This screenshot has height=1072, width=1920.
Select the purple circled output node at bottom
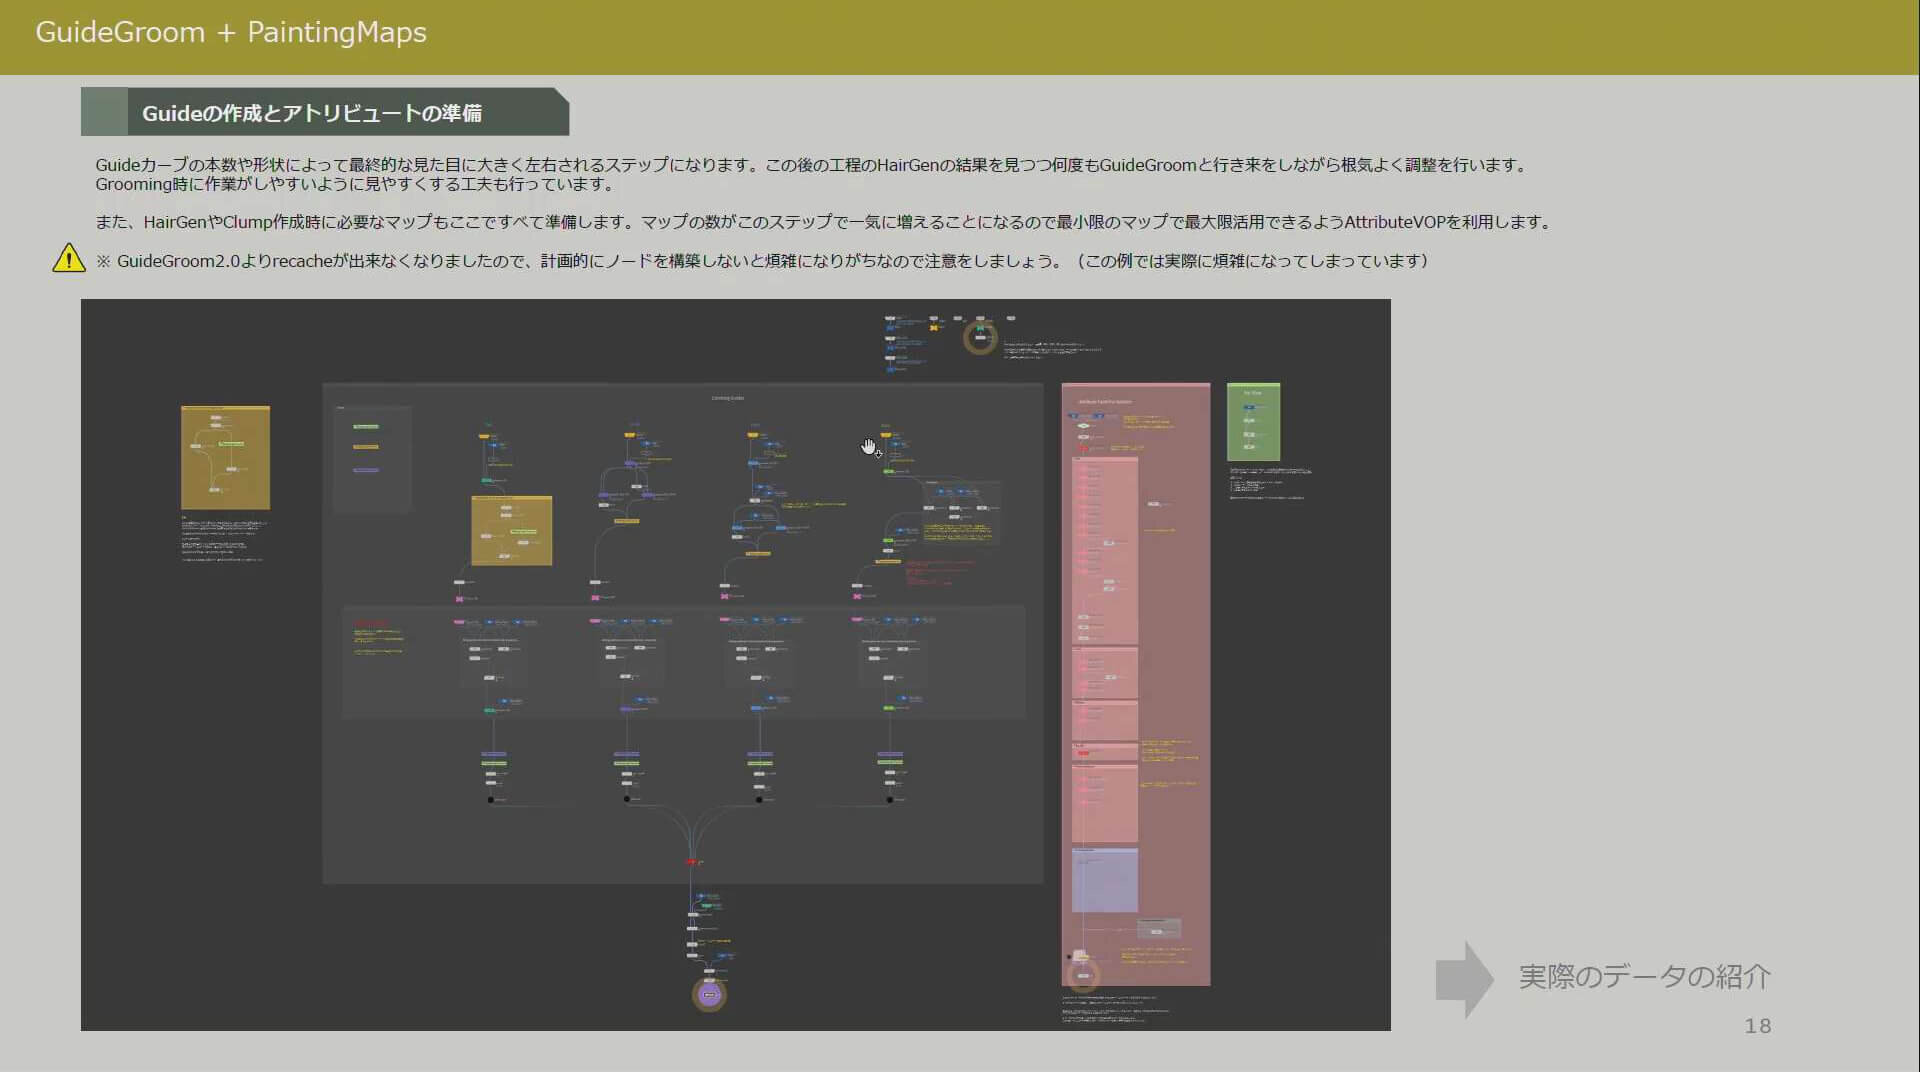pyautogui.click(x=709, y=995)
